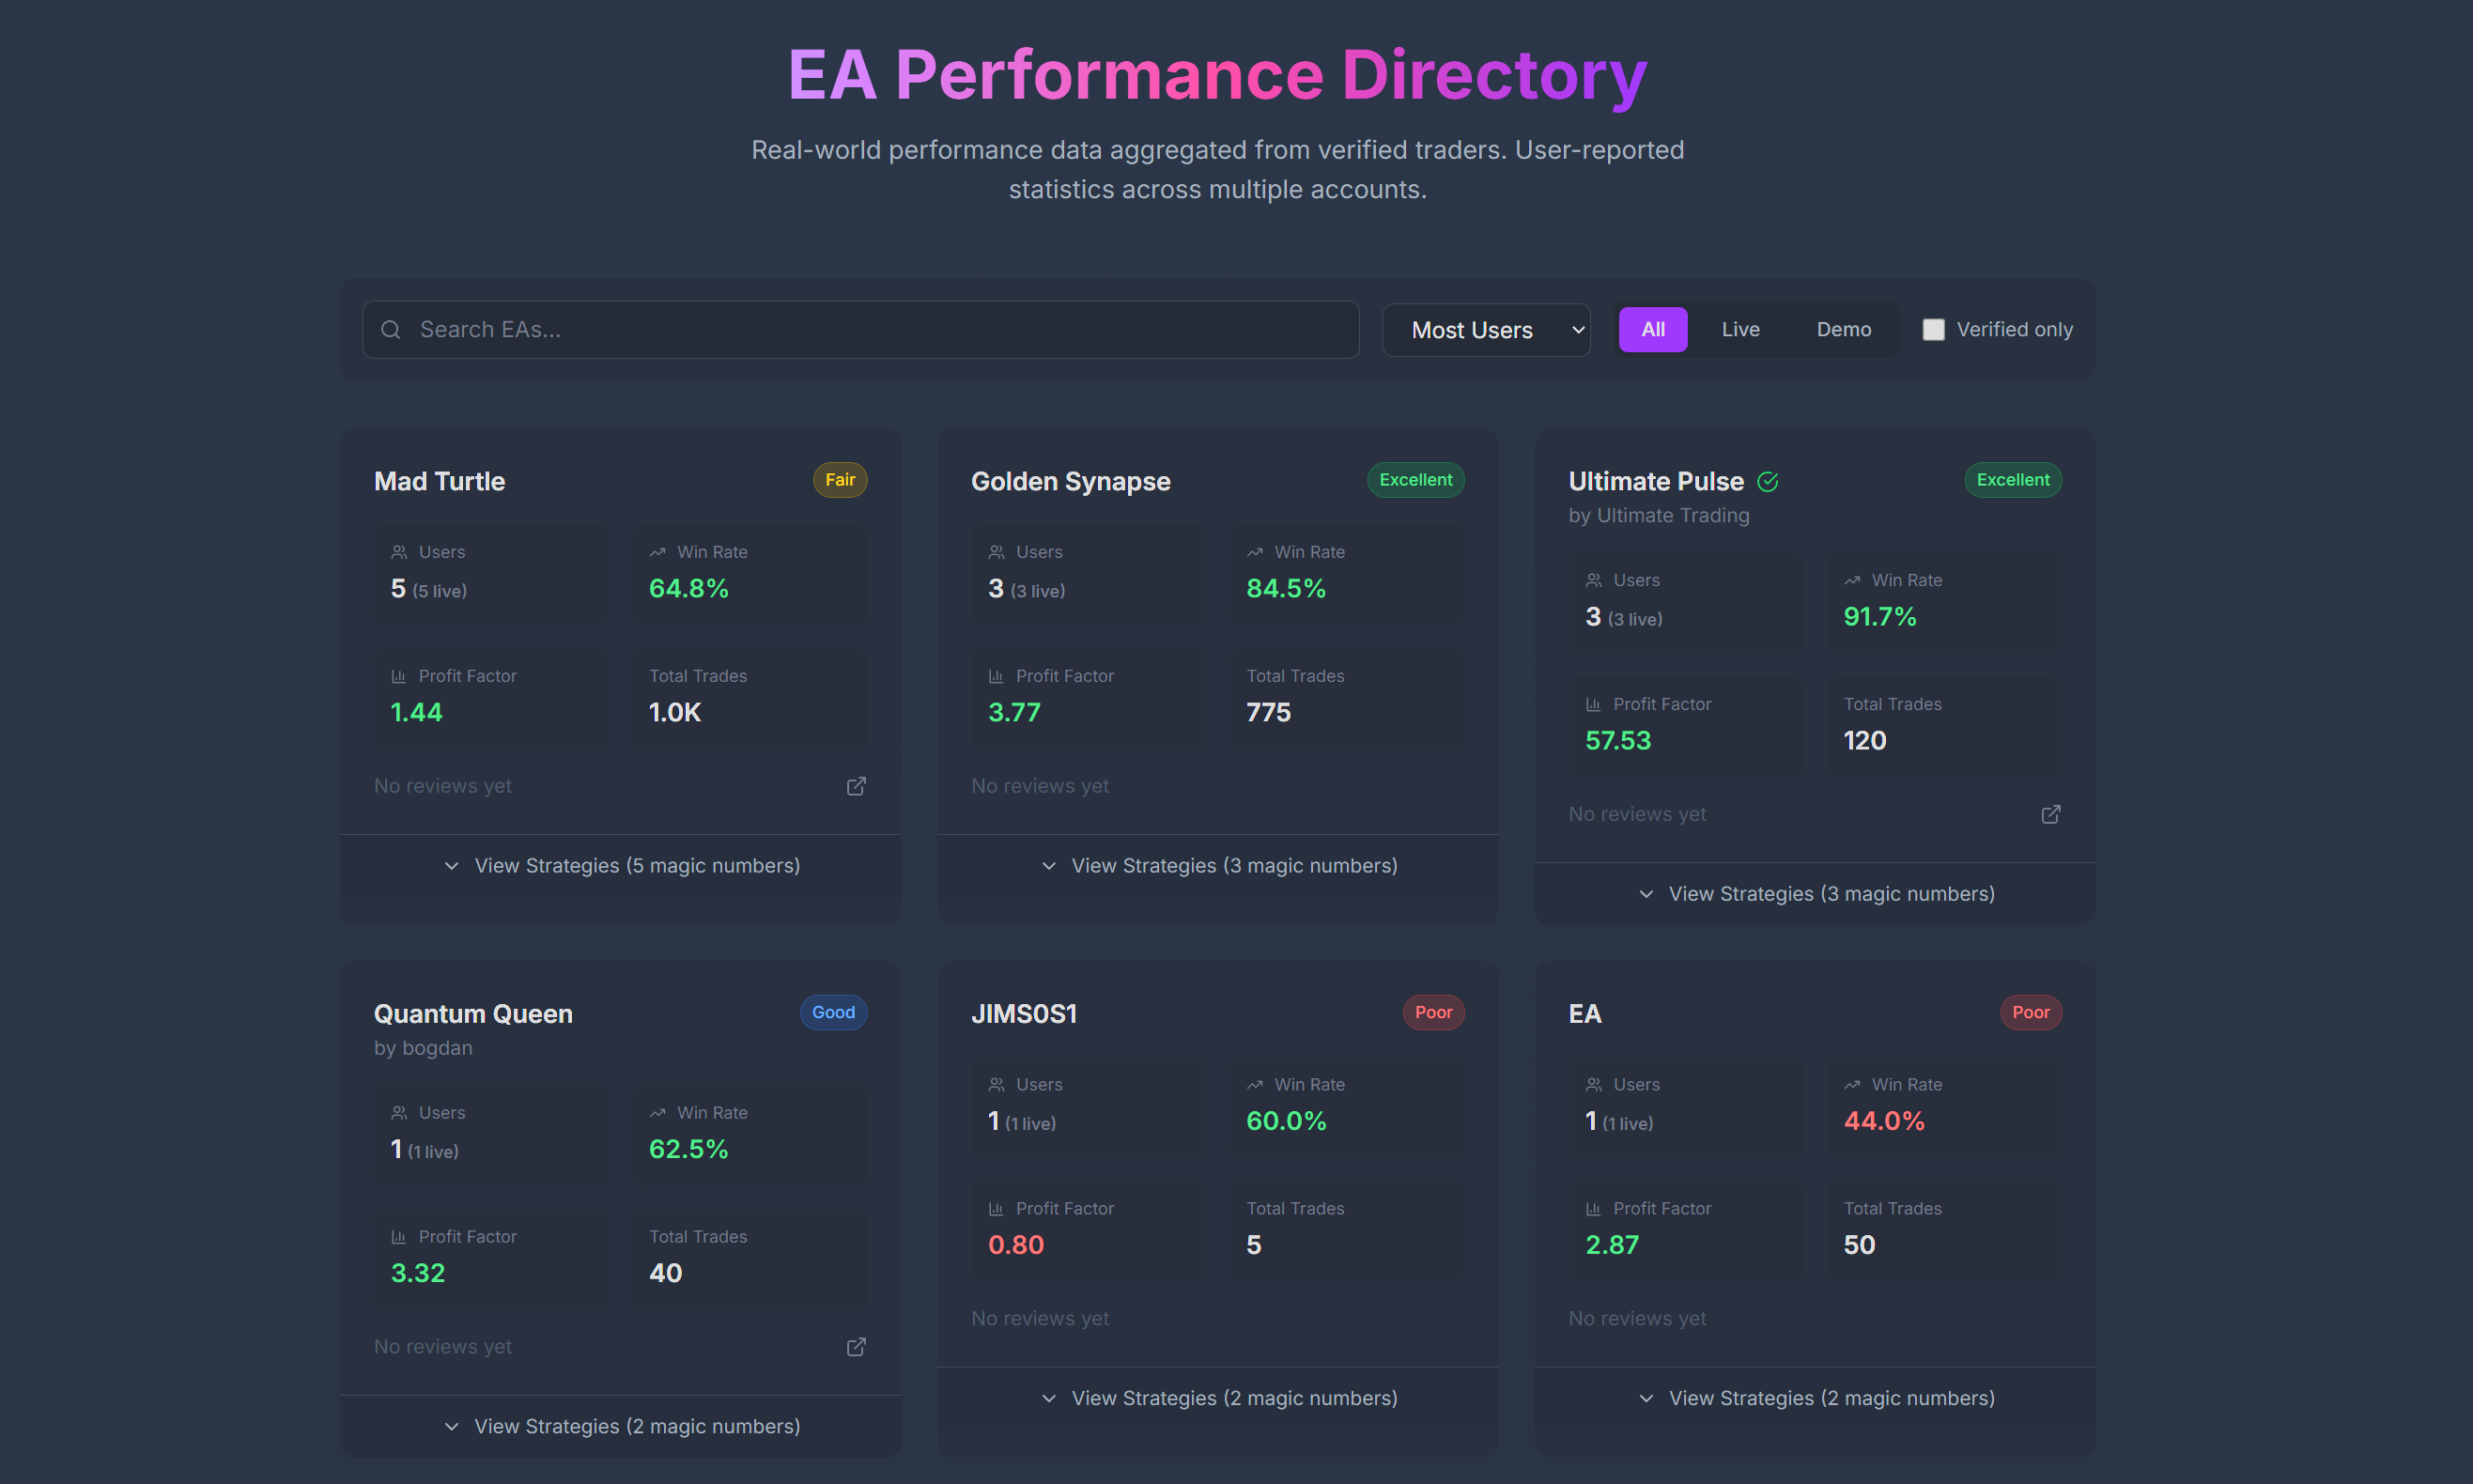Switch to the Live filter tab
This screenshot has width=2473, height=1484.
coord(1740,330)
